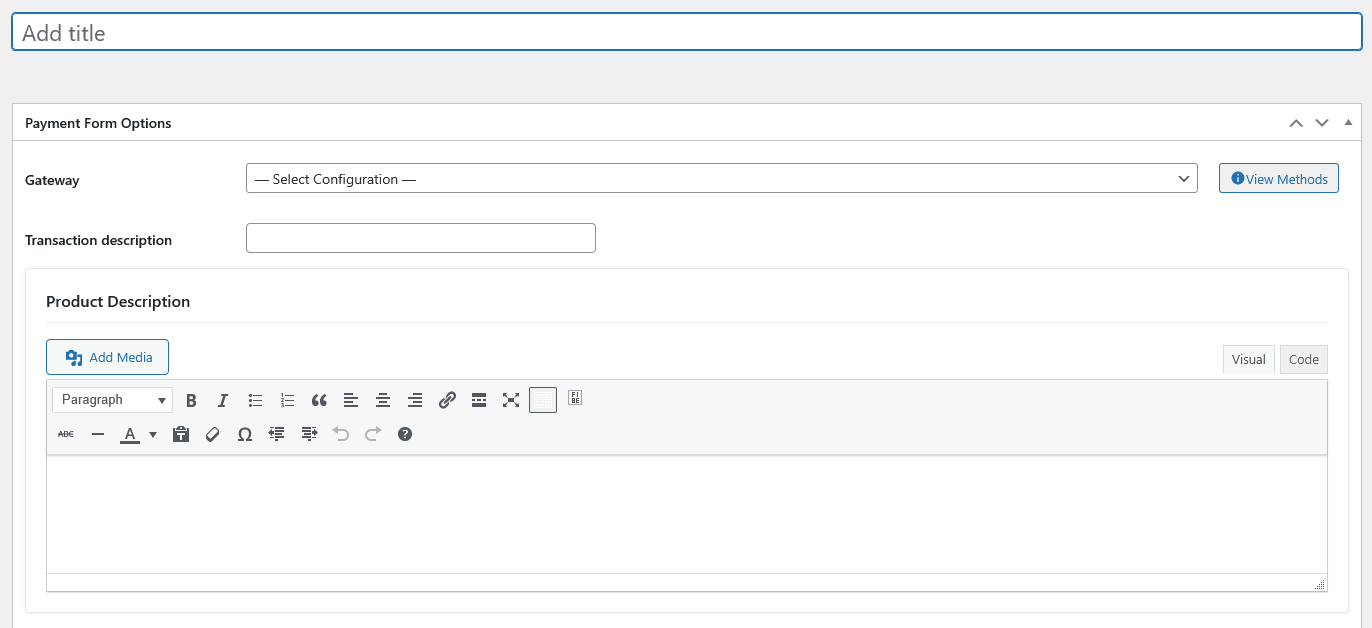Insert a blockquote
Screen dimensions: 1372x628
point(319,400)
